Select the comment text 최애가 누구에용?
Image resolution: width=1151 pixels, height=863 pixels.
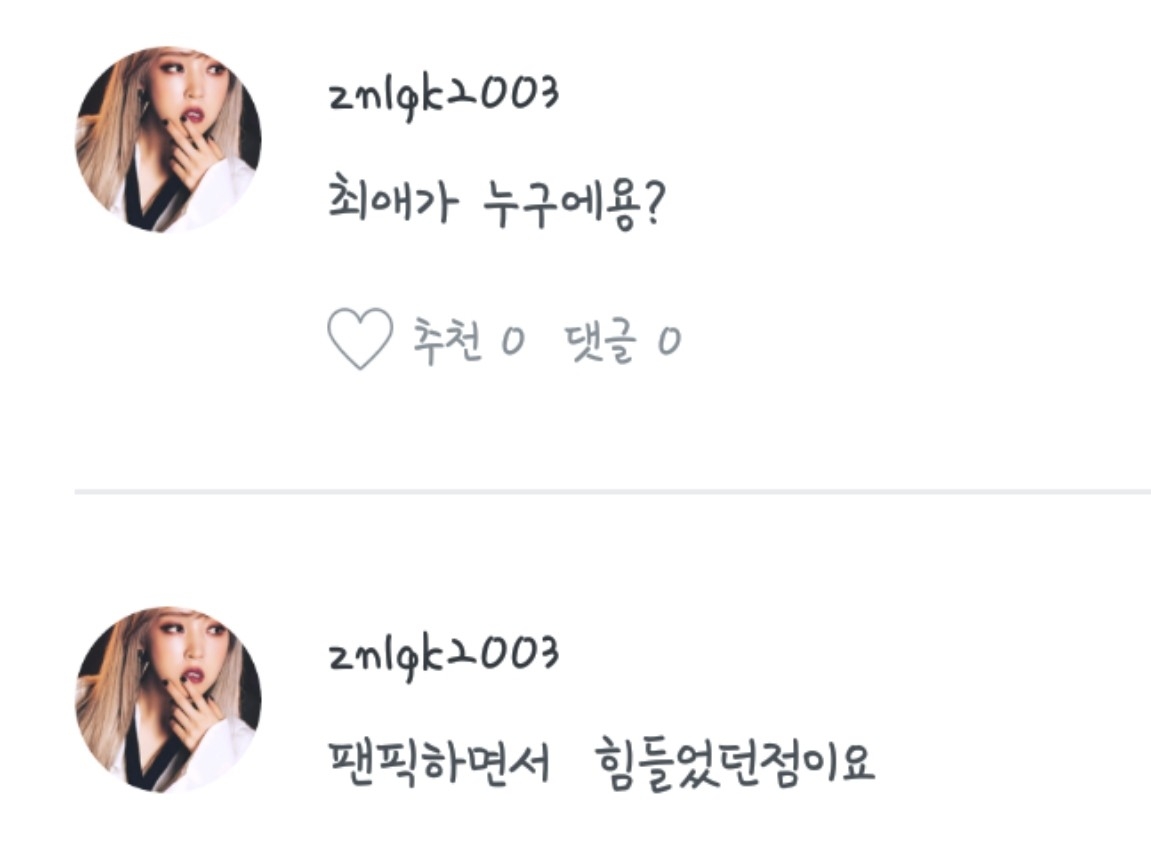coord(495,202)
